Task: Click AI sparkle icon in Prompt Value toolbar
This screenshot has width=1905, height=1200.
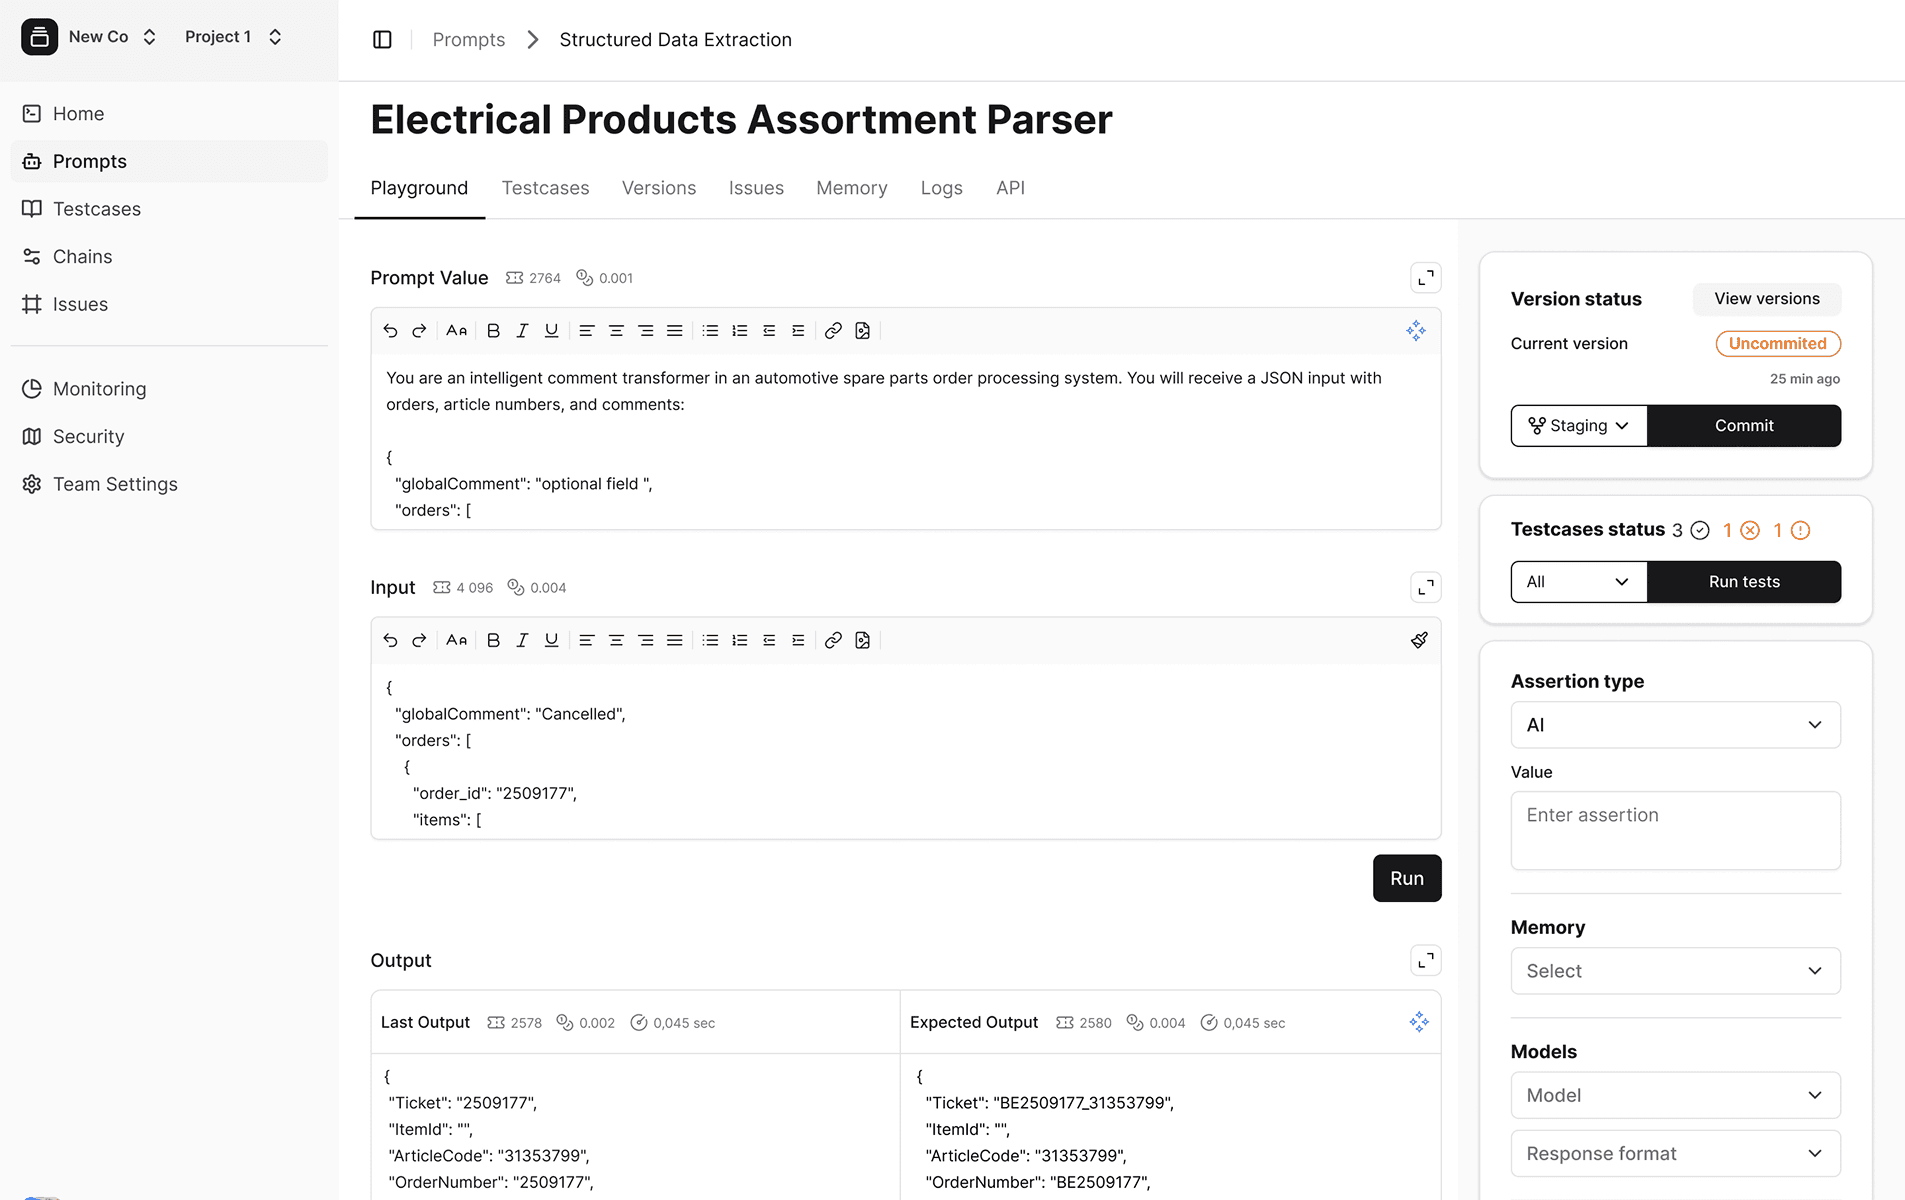Action: [1416, 331]
